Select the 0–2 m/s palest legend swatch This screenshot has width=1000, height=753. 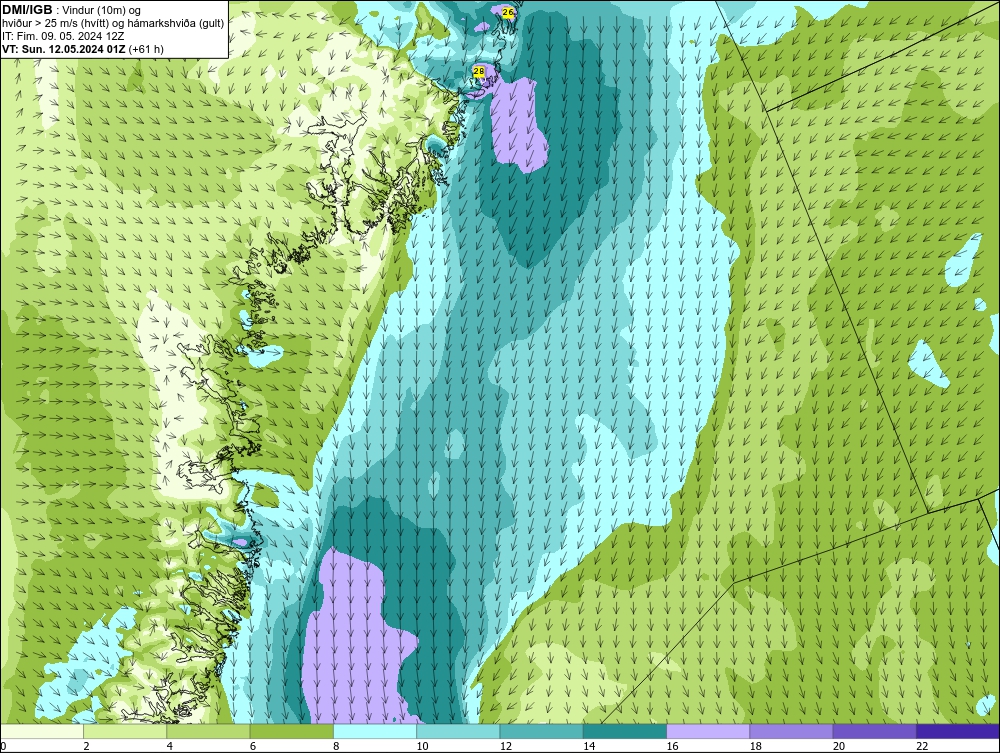41,731
